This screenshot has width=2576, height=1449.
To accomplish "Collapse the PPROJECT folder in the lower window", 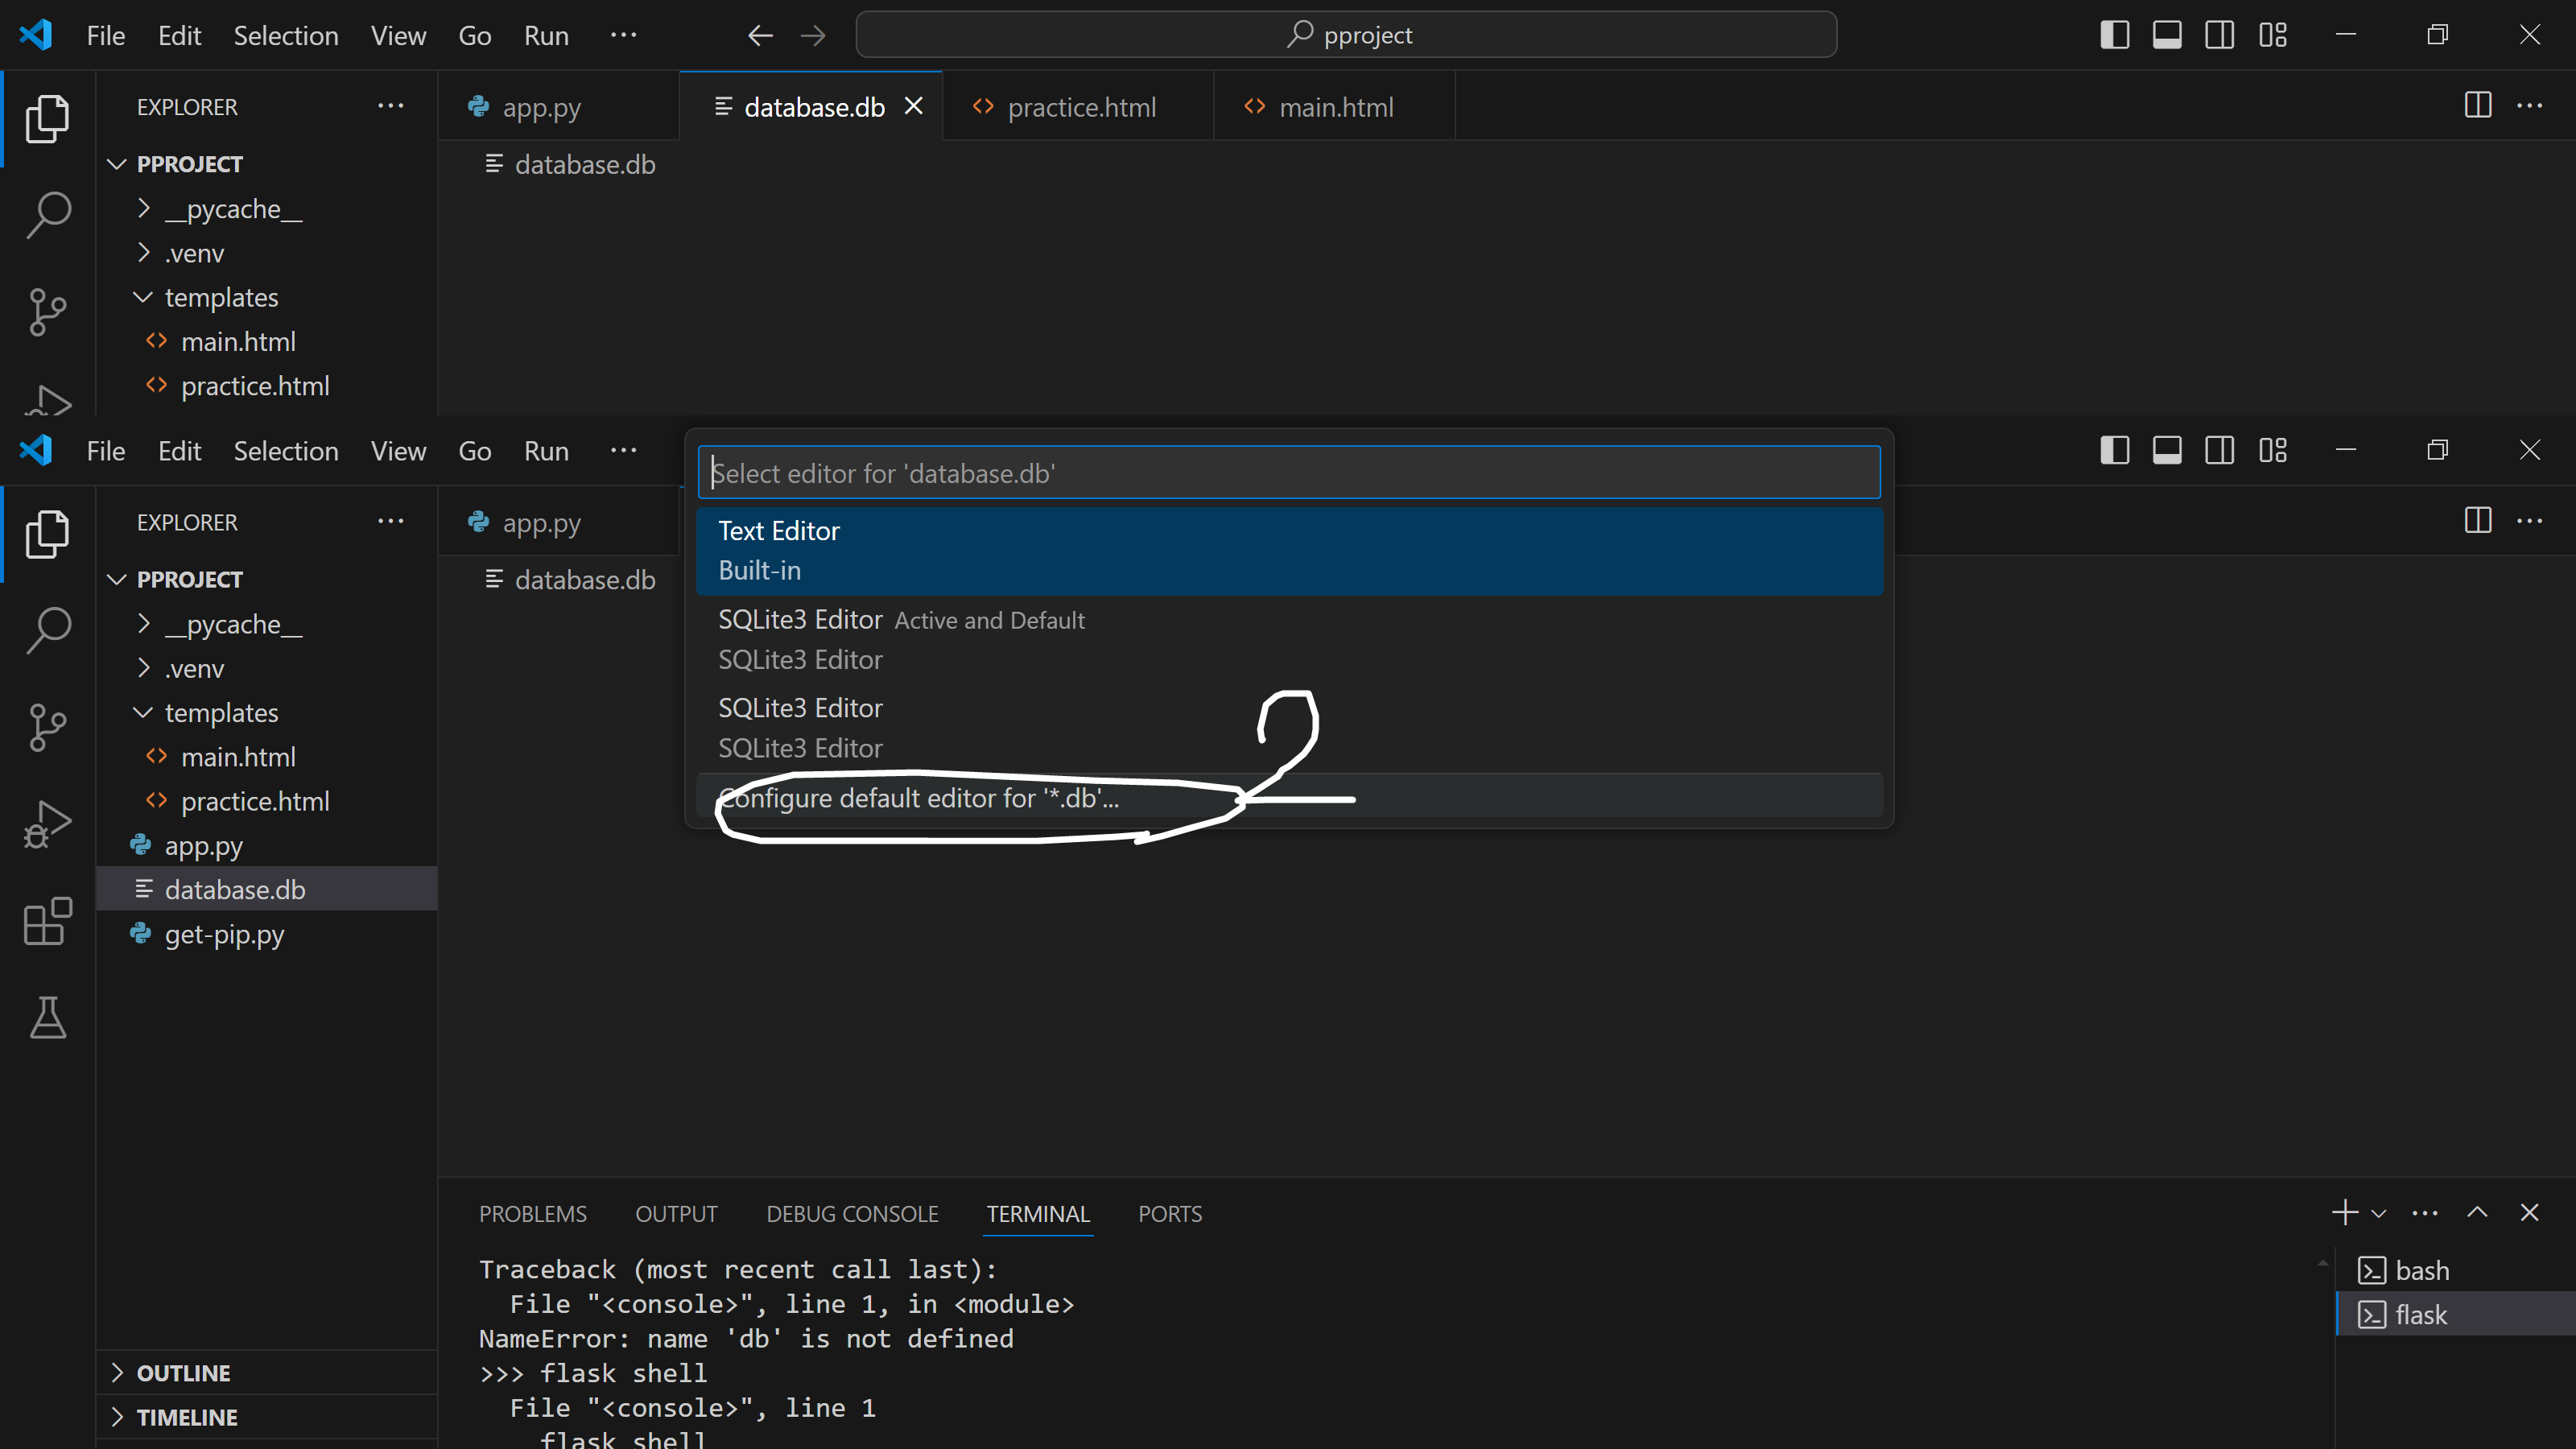I will (117, 579).
